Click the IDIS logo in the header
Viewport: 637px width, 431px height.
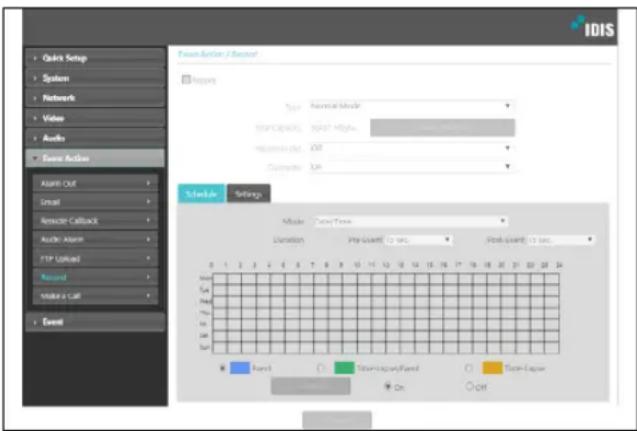[x=592, y=26]
